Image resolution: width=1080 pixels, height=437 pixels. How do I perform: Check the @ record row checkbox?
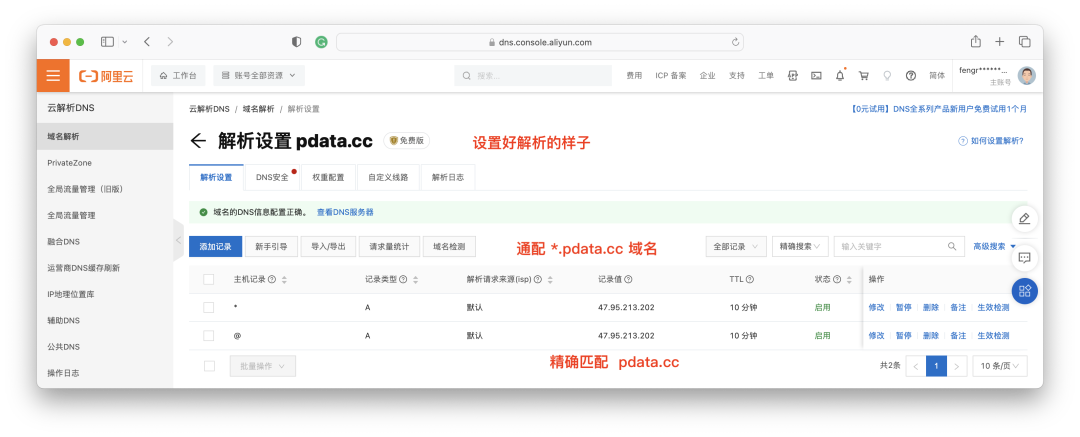pyautogui.click(x=209, y=336)
